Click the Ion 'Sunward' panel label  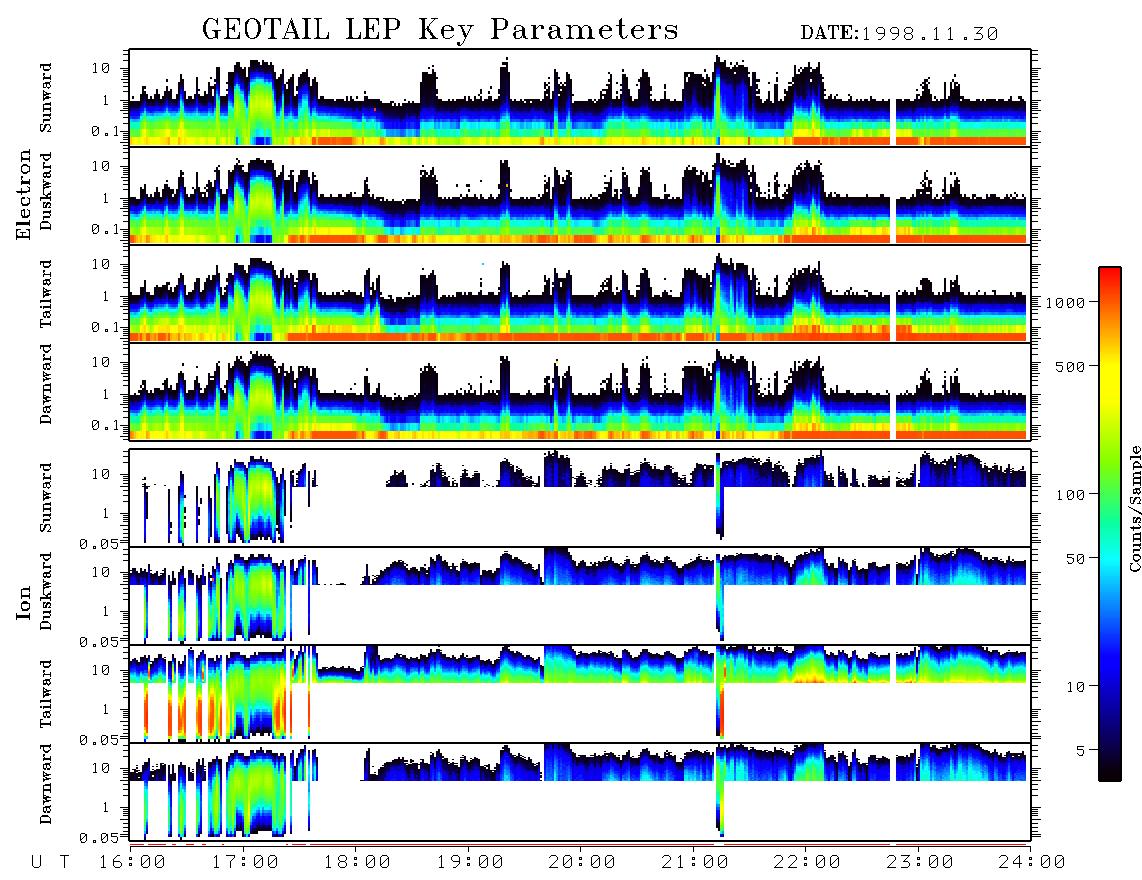[46, 498]
